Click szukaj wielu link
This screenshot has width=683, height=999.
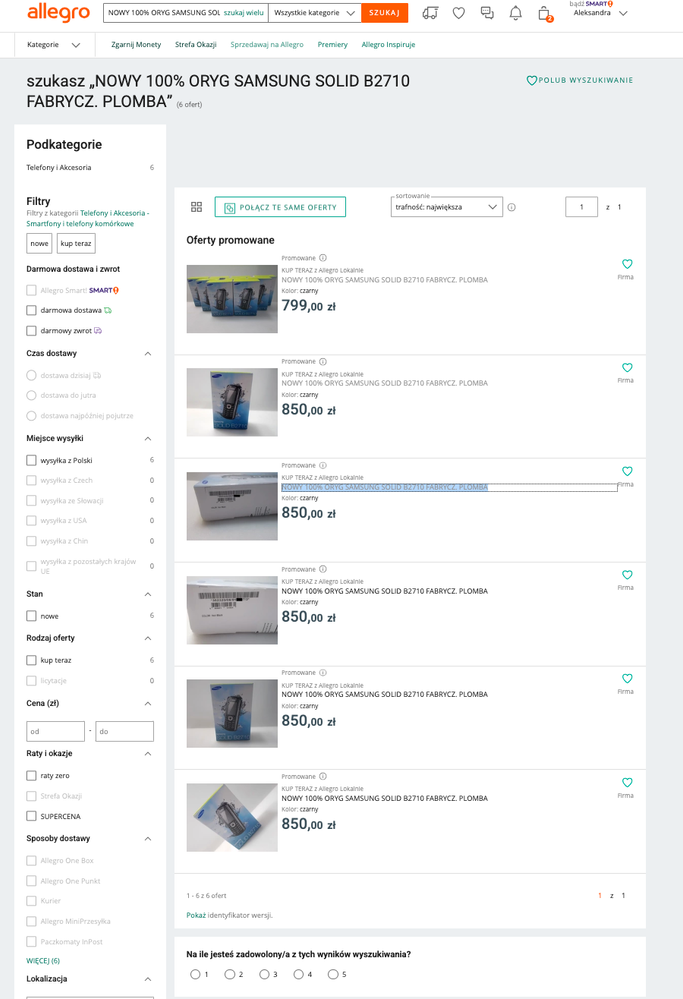click(x=243, y=13)
